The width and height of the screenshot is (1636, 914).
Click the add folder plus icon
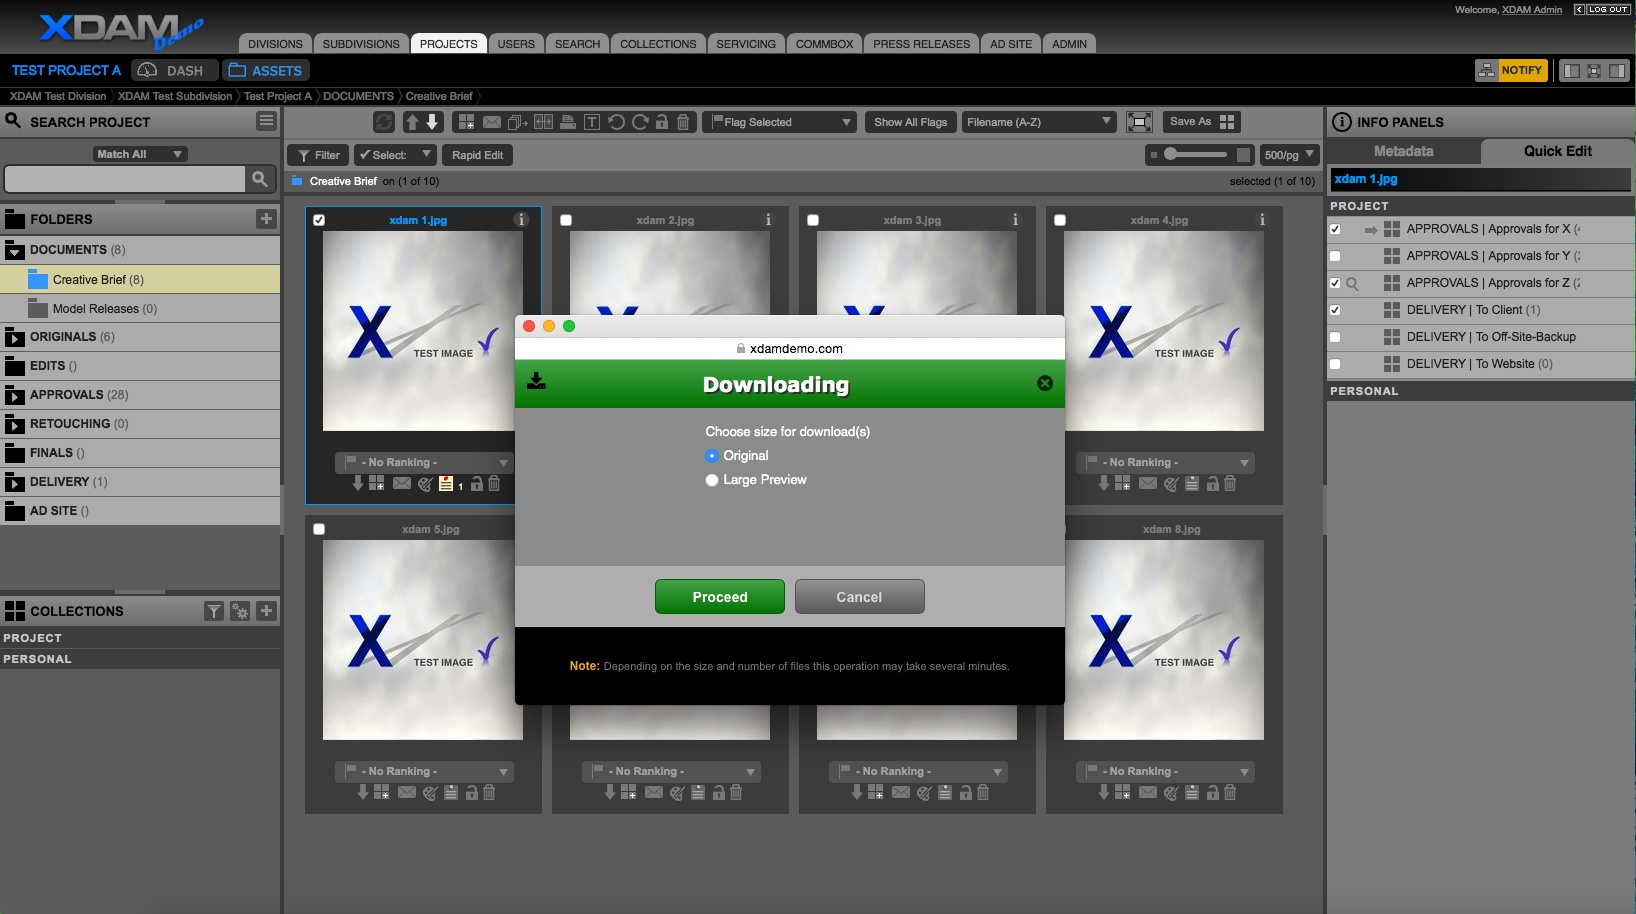pos(266,219)
